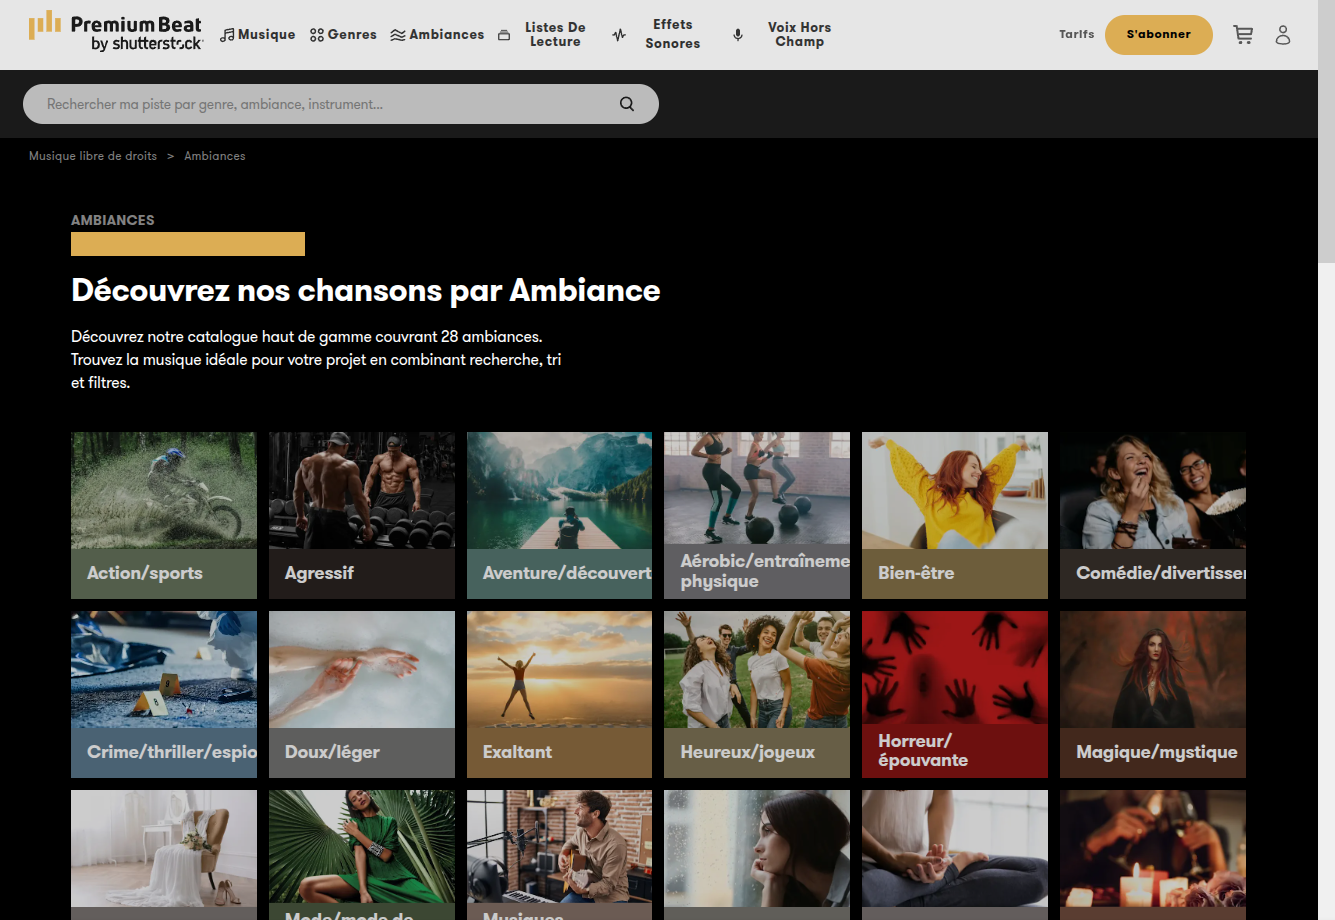Image resolution: width=1335 pixels, height=920 pixels.
Task: Choose the Bien-être ambiance tile
Action: [954, 515]
